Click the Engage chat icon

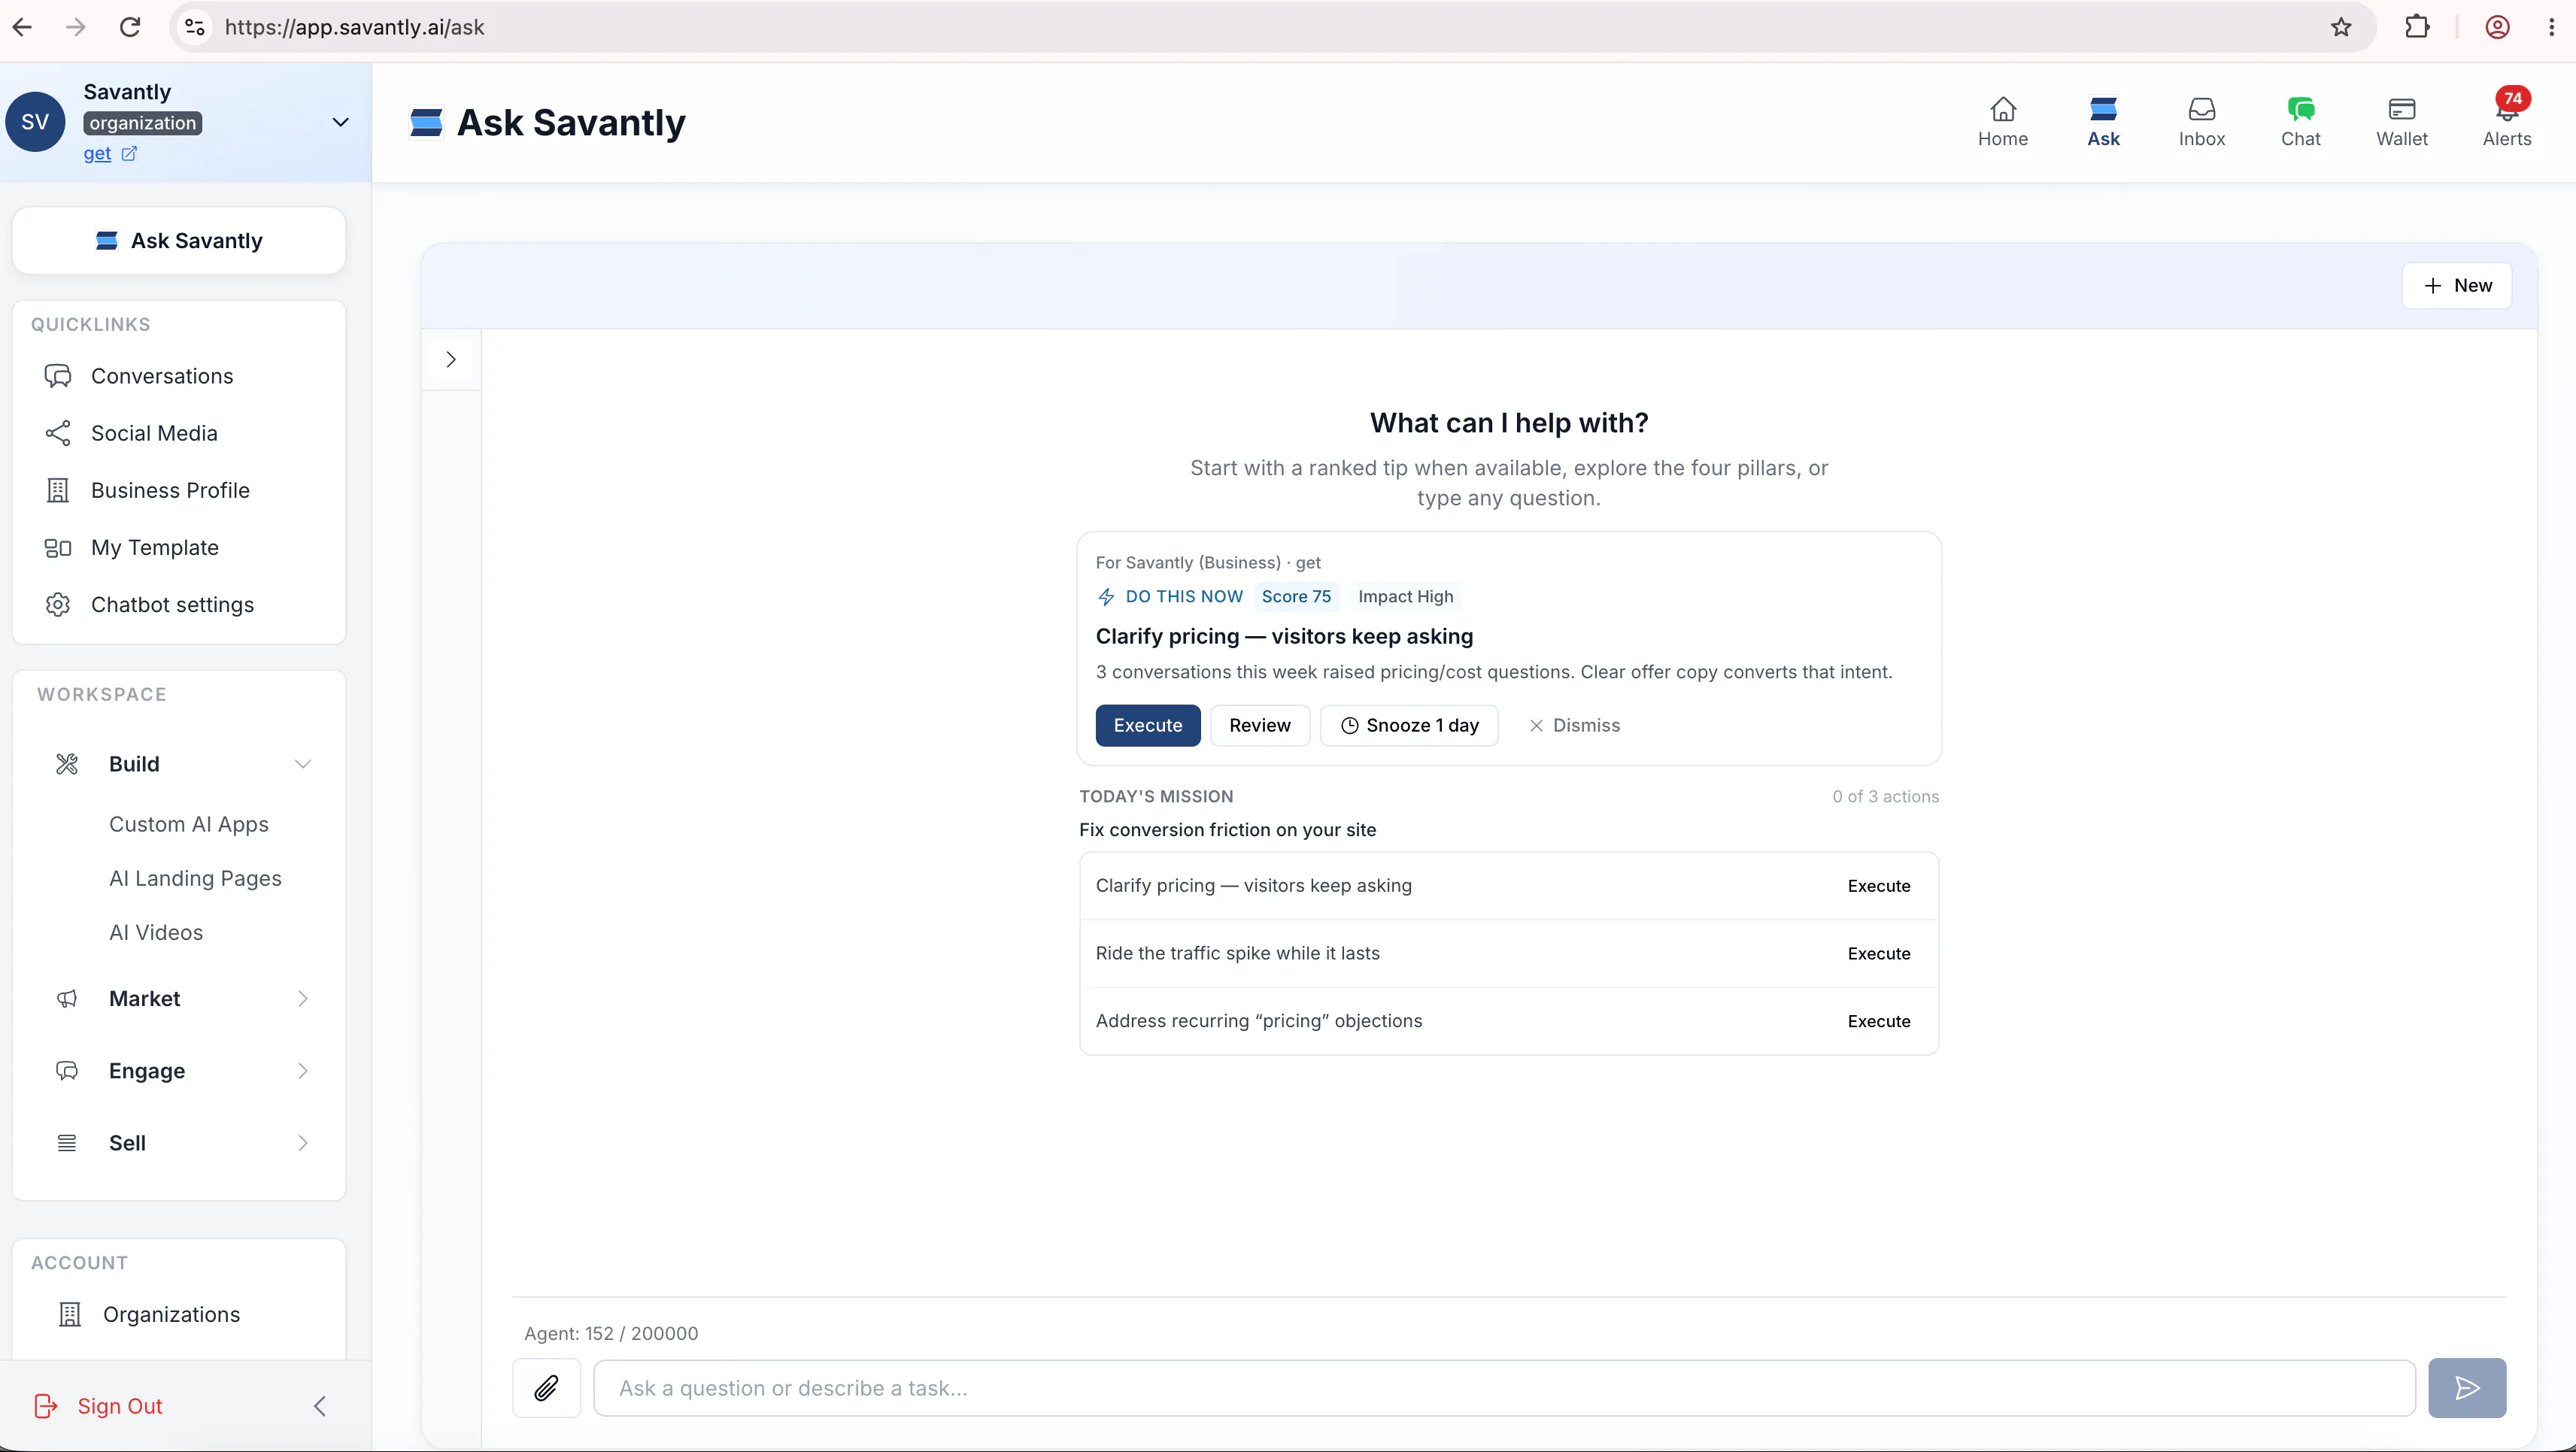(67, 1071)
